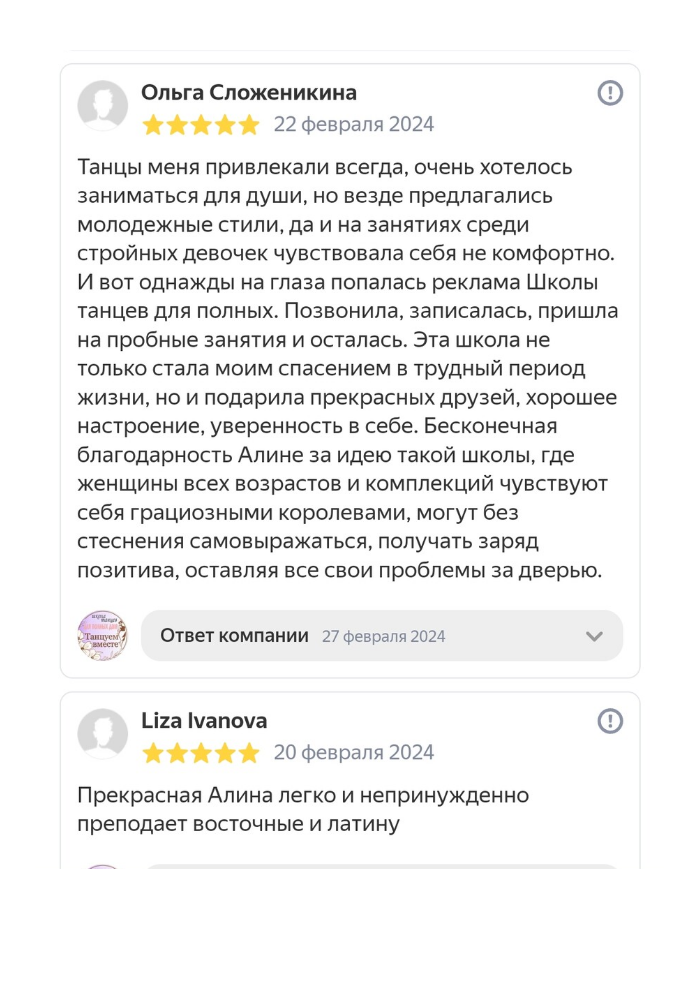Select the first star in Liza Ivanova's rating

point(153,753)
